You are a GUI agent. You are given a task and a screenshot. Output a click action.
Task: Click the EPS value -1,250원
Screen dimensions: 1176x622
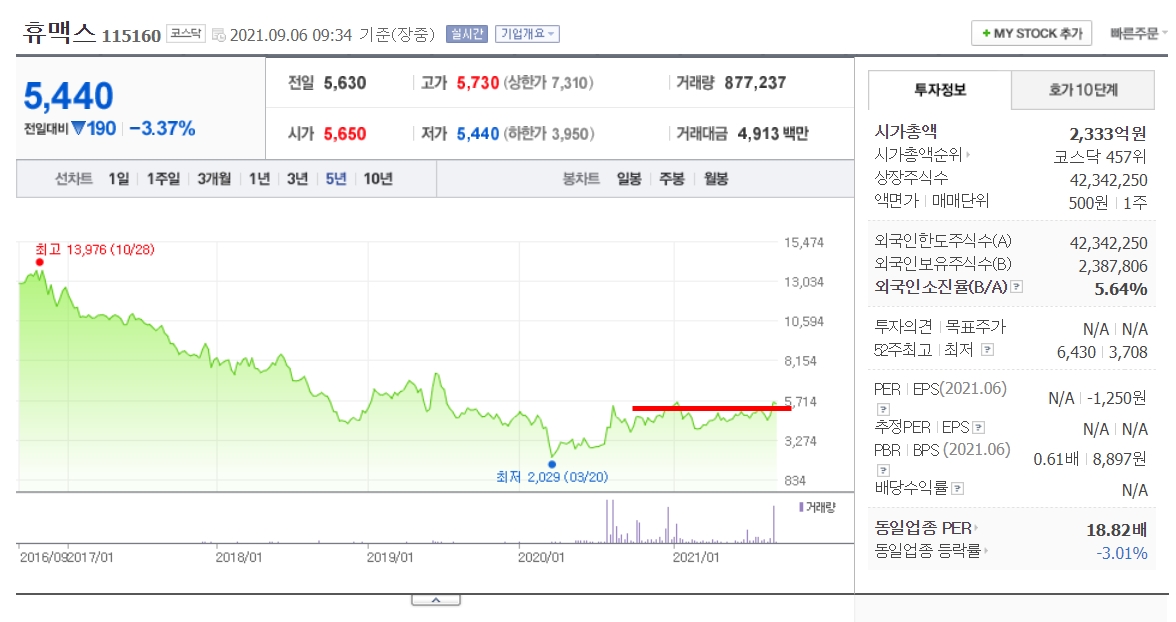click(x=1117, y=398)
